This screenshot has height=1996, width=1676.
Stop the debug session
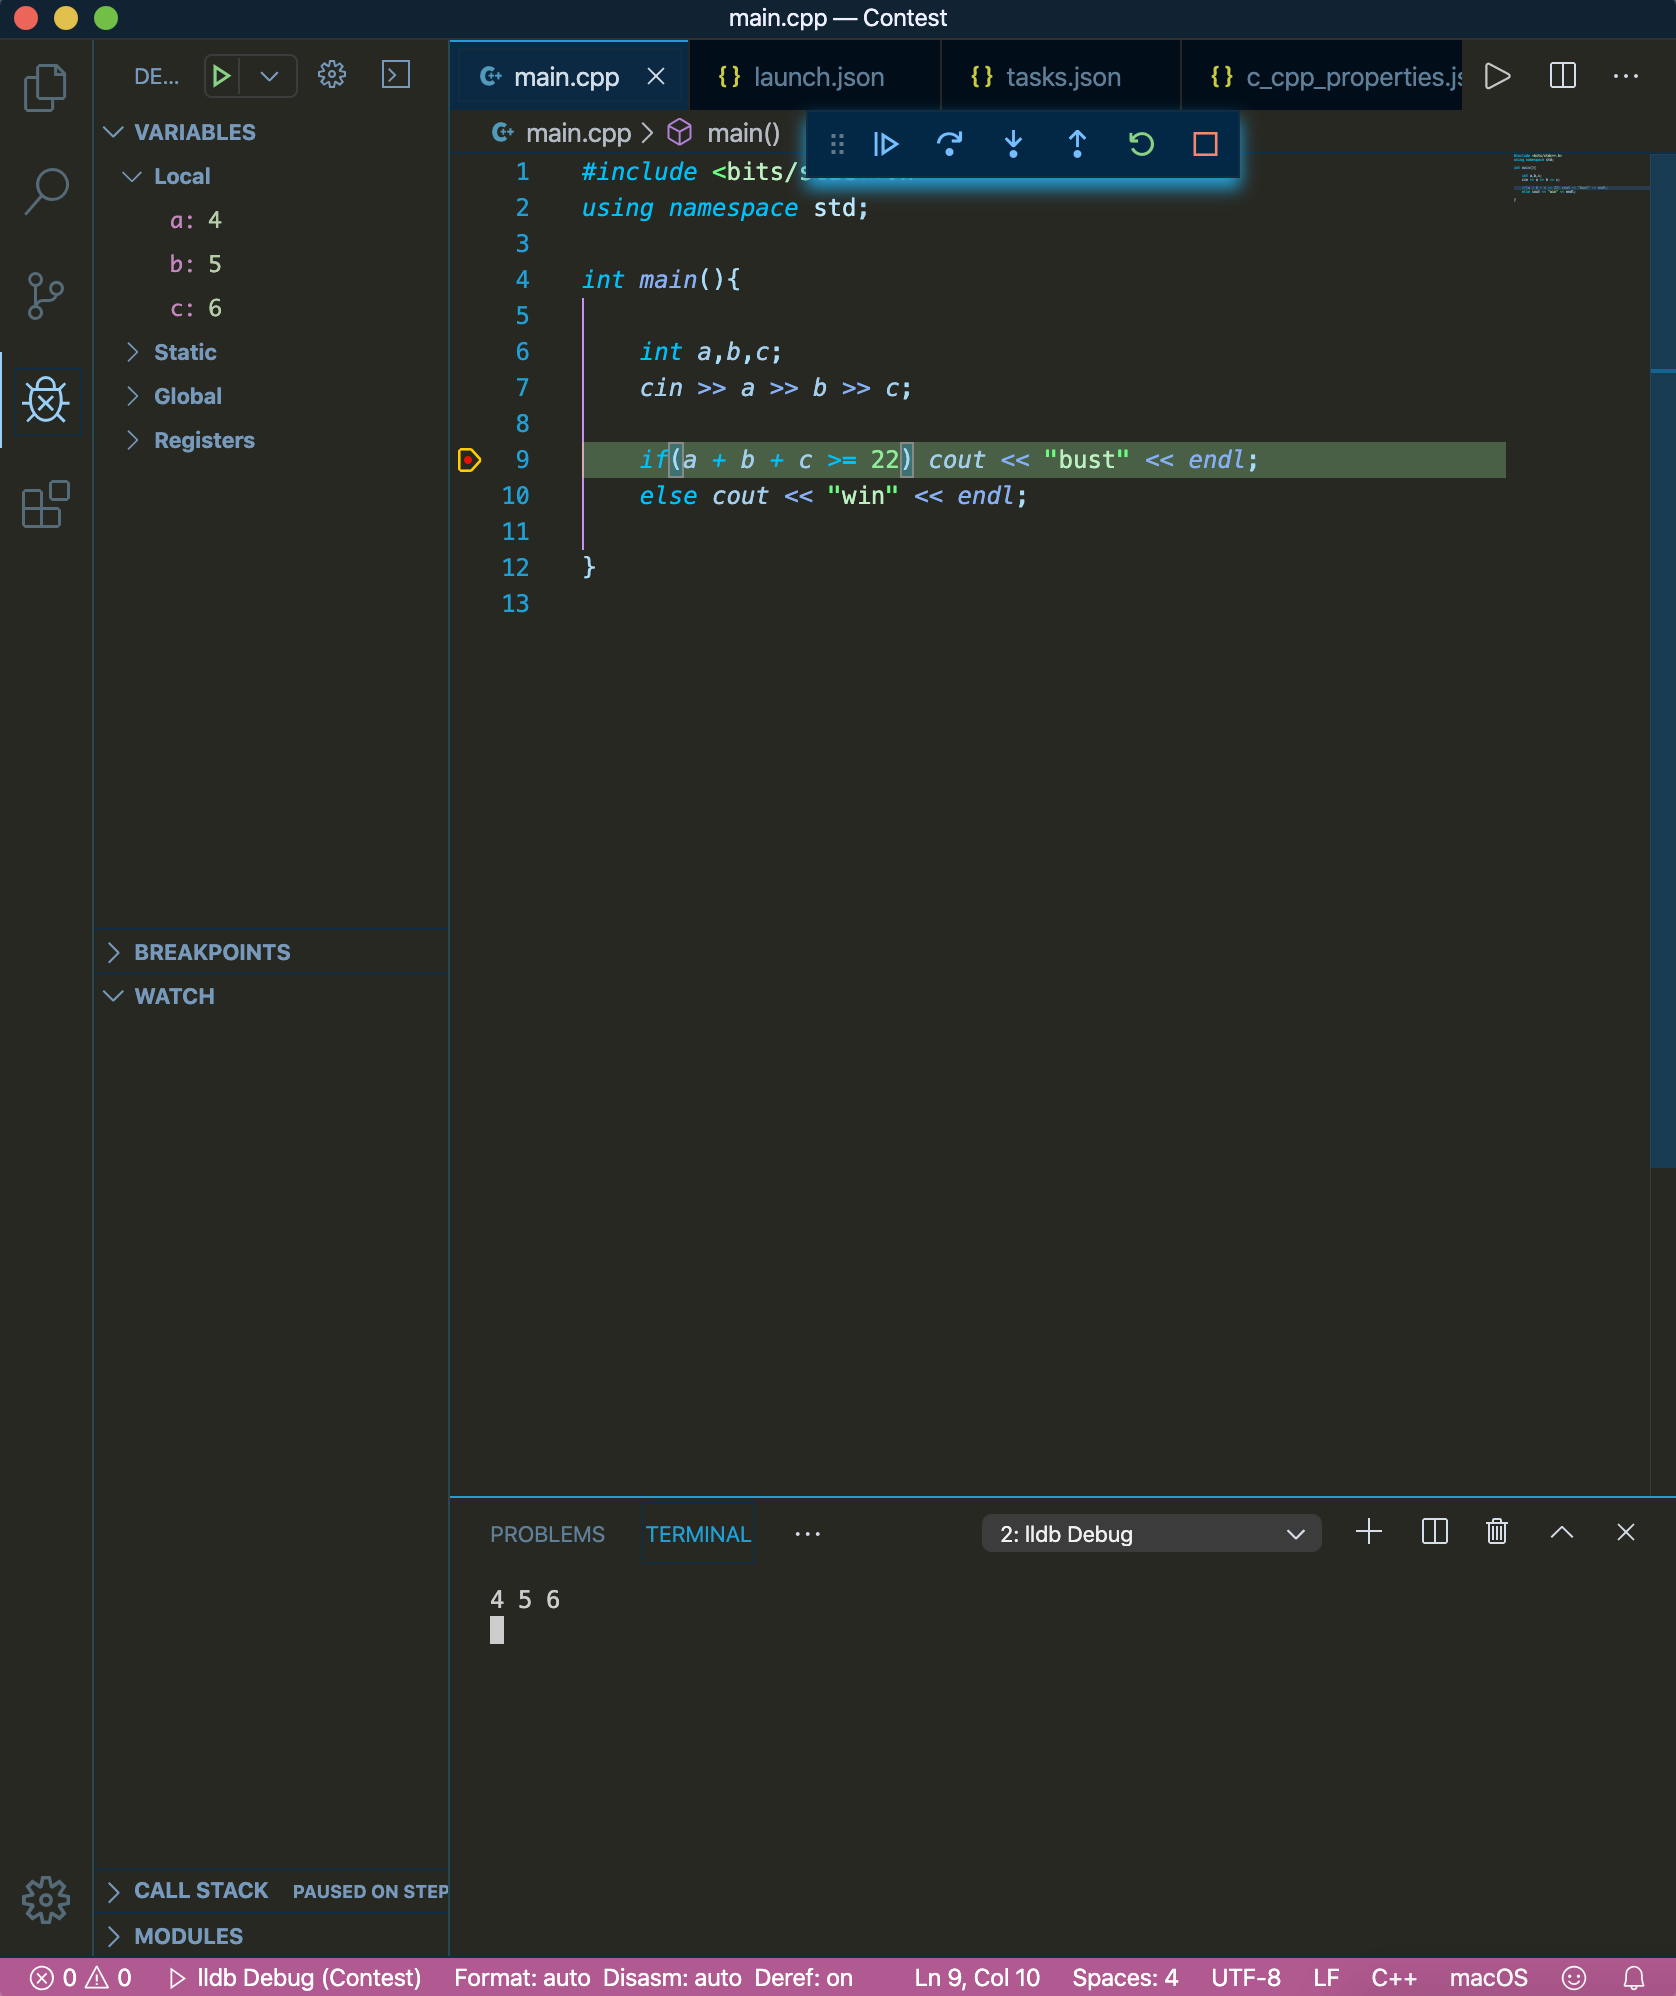1205,145
